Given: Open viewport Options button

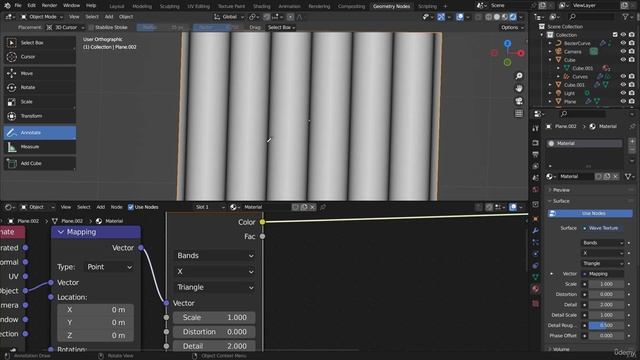Looking at the screenshot, I should pos(511,27).
